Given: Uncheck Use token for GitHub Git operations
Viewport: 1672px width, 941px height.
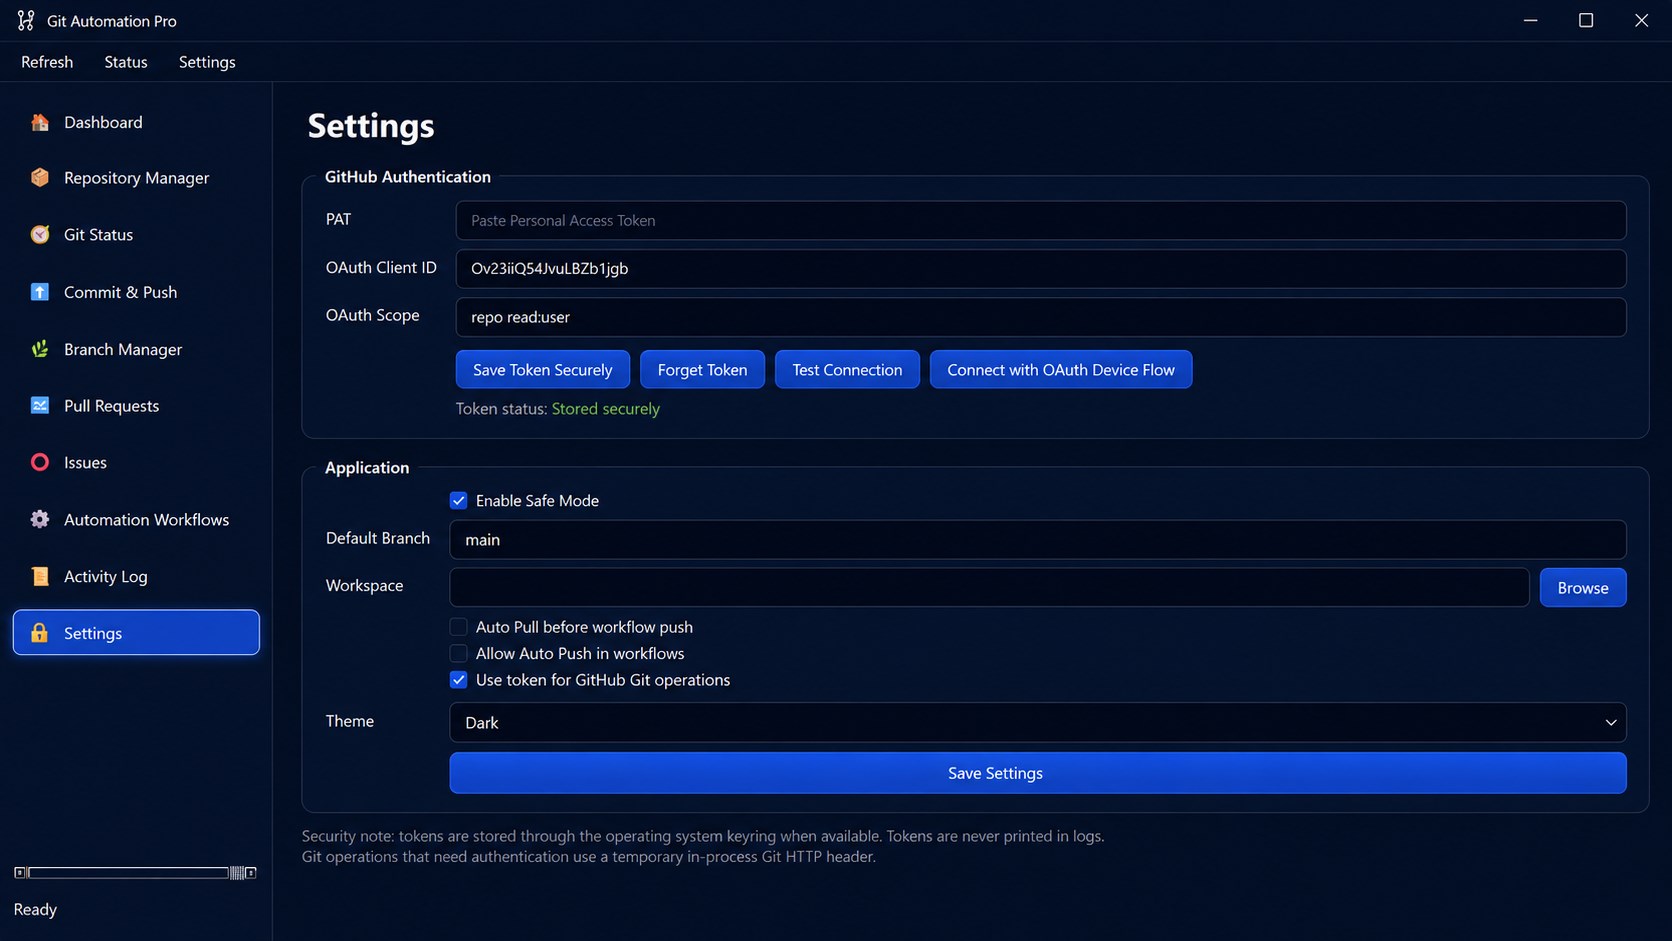Looking at the screenshot, I should click(x=458, y=680).
